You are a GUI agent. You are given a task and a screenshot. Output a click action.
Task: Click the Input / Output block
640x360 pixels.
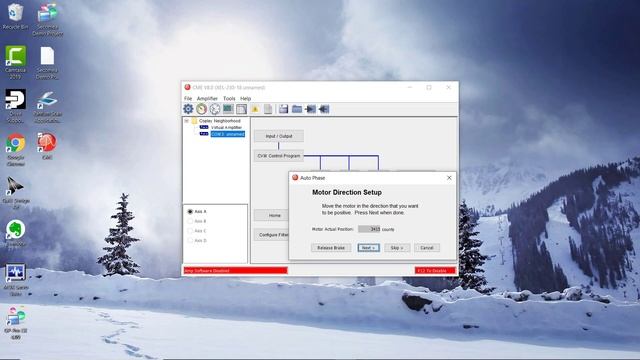[x=279, y=136]
